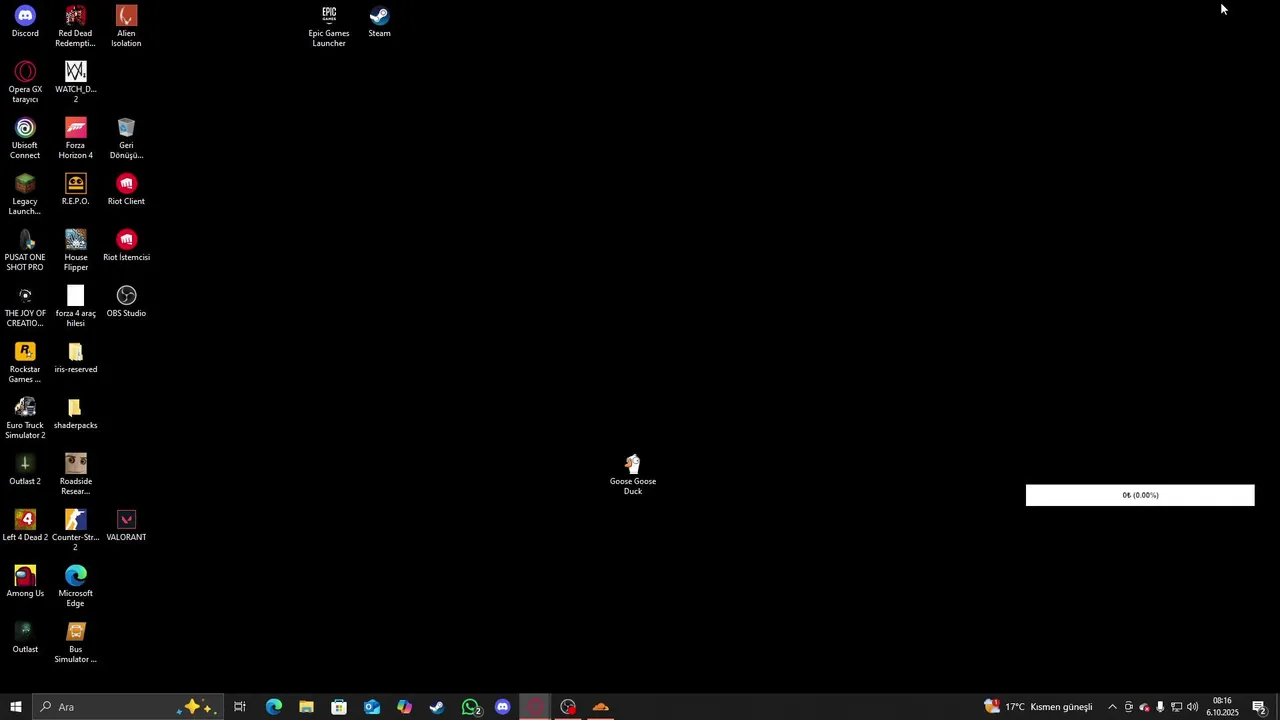Open File Explorer from the taskbar
The image size is (1280, 720).
306,707
